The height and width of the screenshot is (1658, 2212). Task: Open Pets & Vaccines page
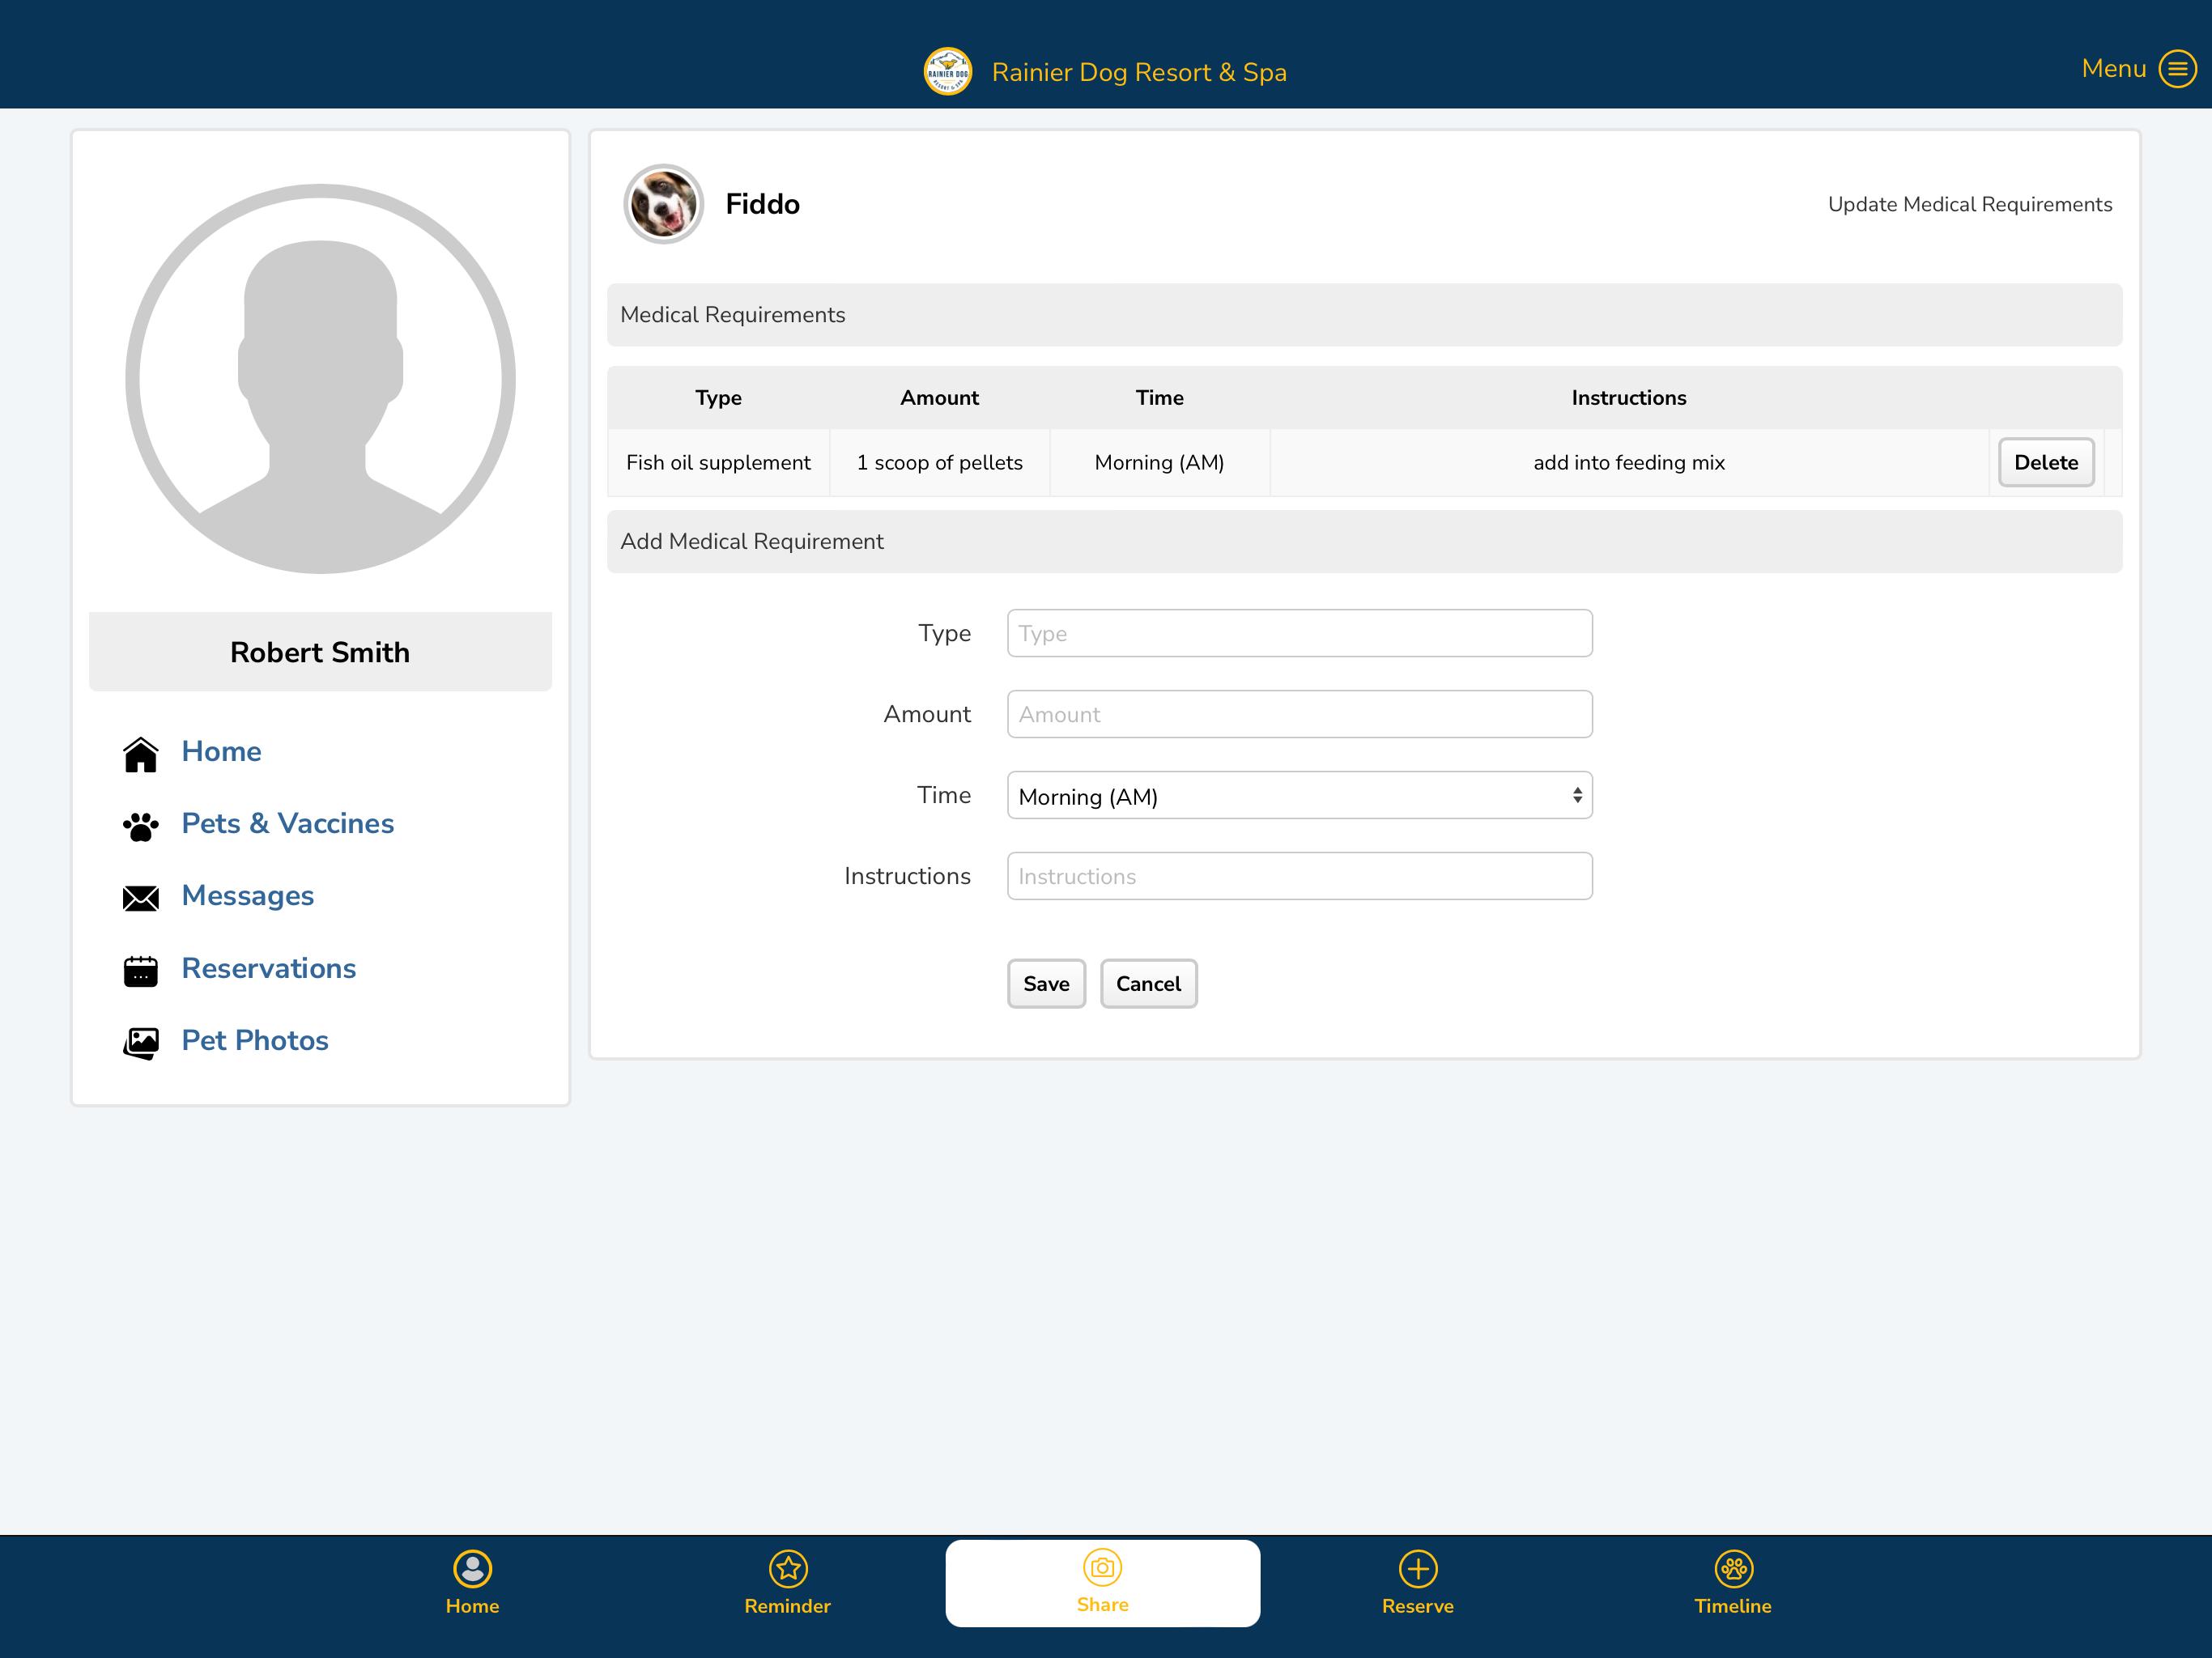point(288,823)
